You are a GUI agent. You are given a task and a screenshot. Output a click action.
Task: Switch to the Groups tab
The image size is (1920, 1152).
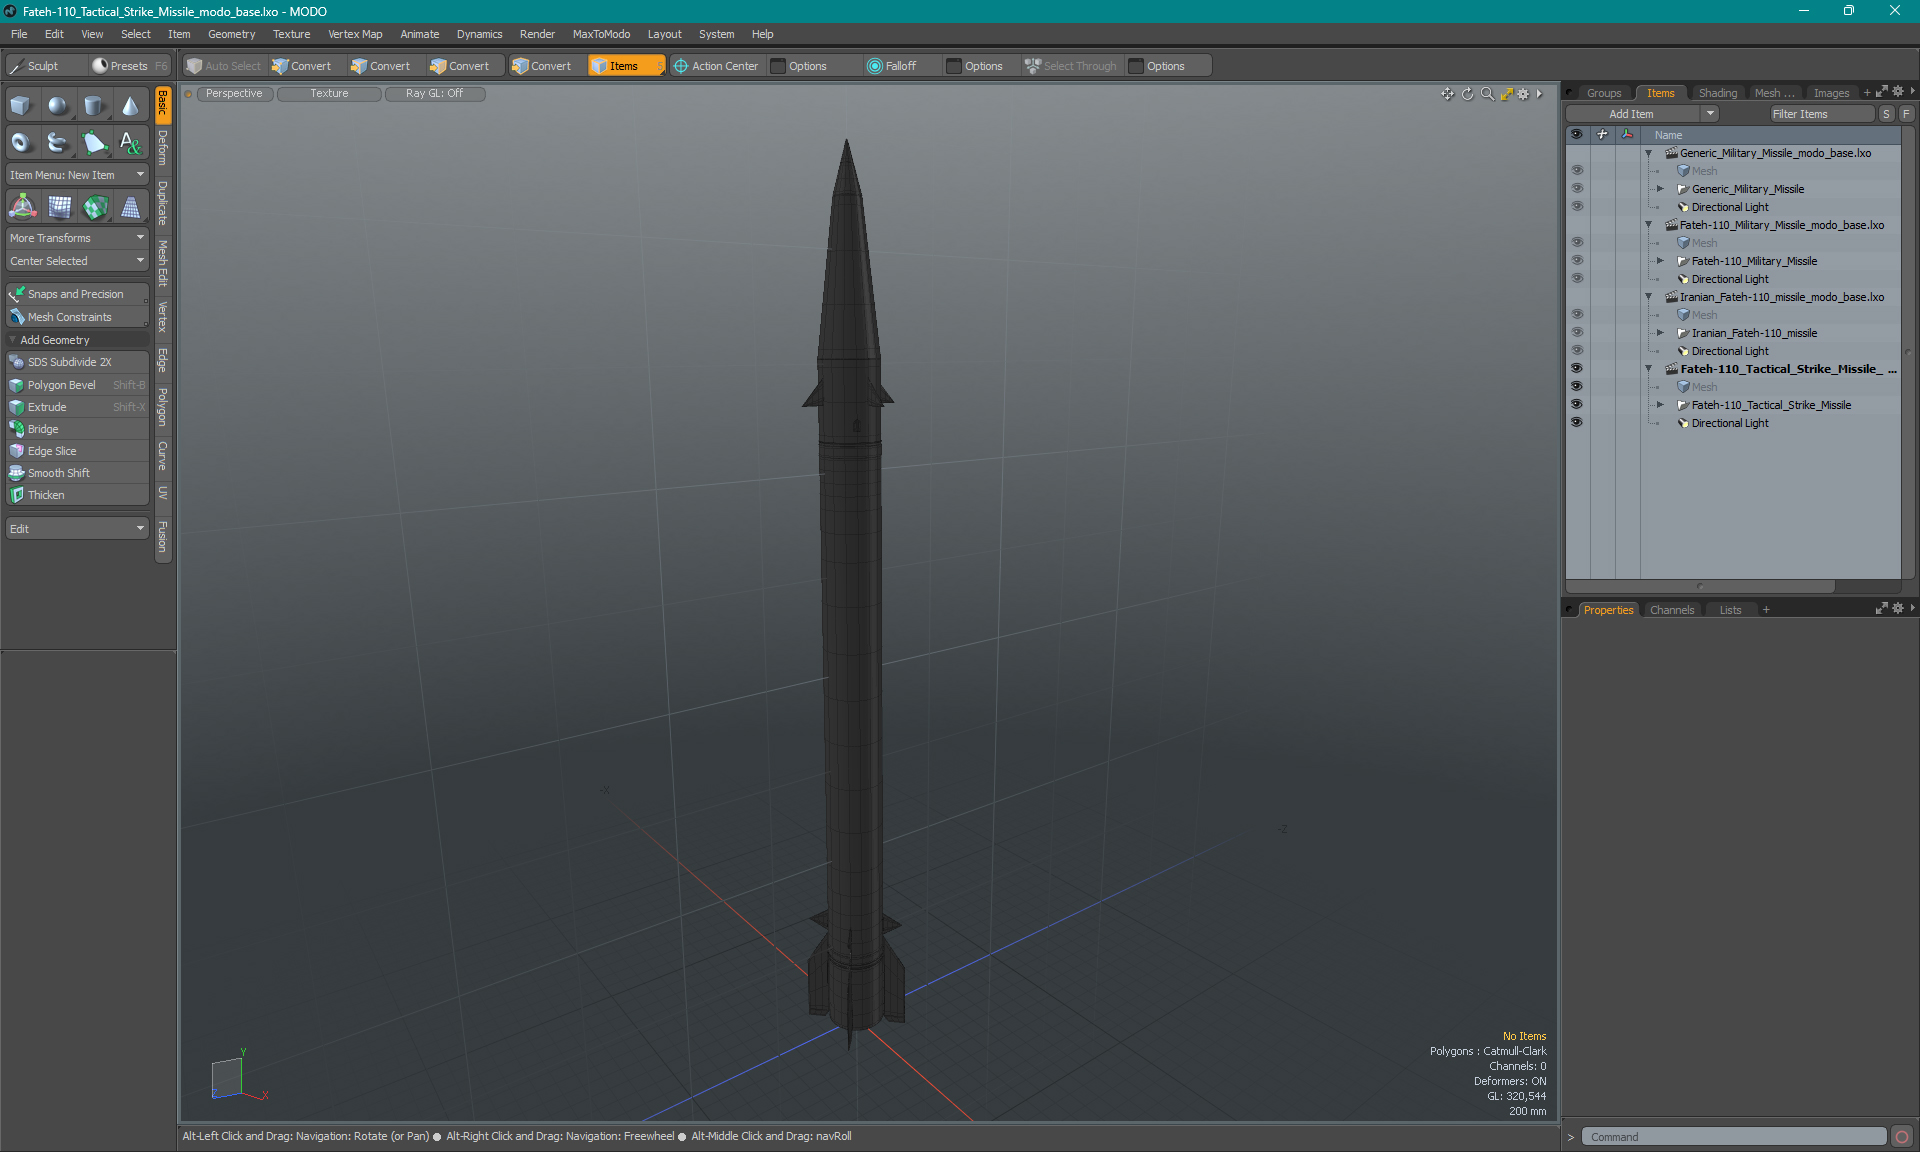1603,93
